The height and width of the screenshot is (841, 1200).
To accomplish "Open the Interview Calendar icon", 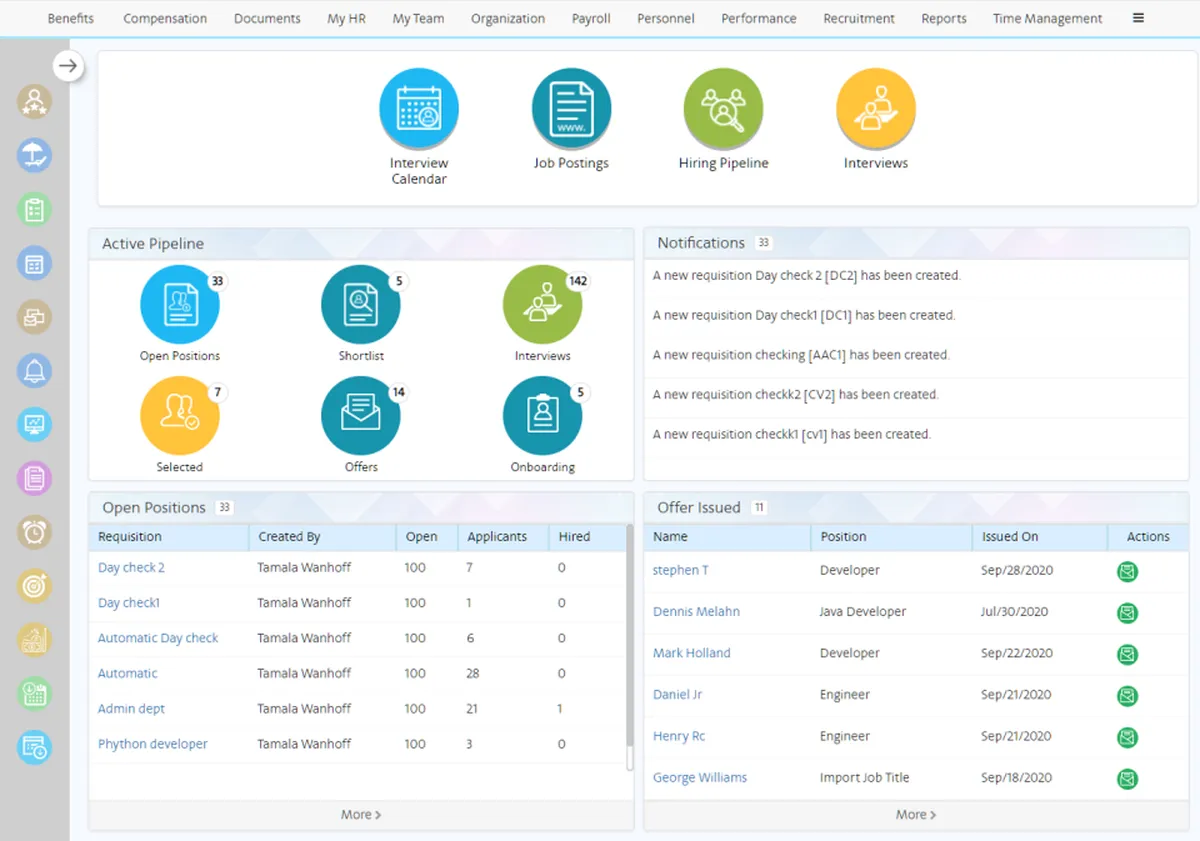I will click(x=419, y=109).
